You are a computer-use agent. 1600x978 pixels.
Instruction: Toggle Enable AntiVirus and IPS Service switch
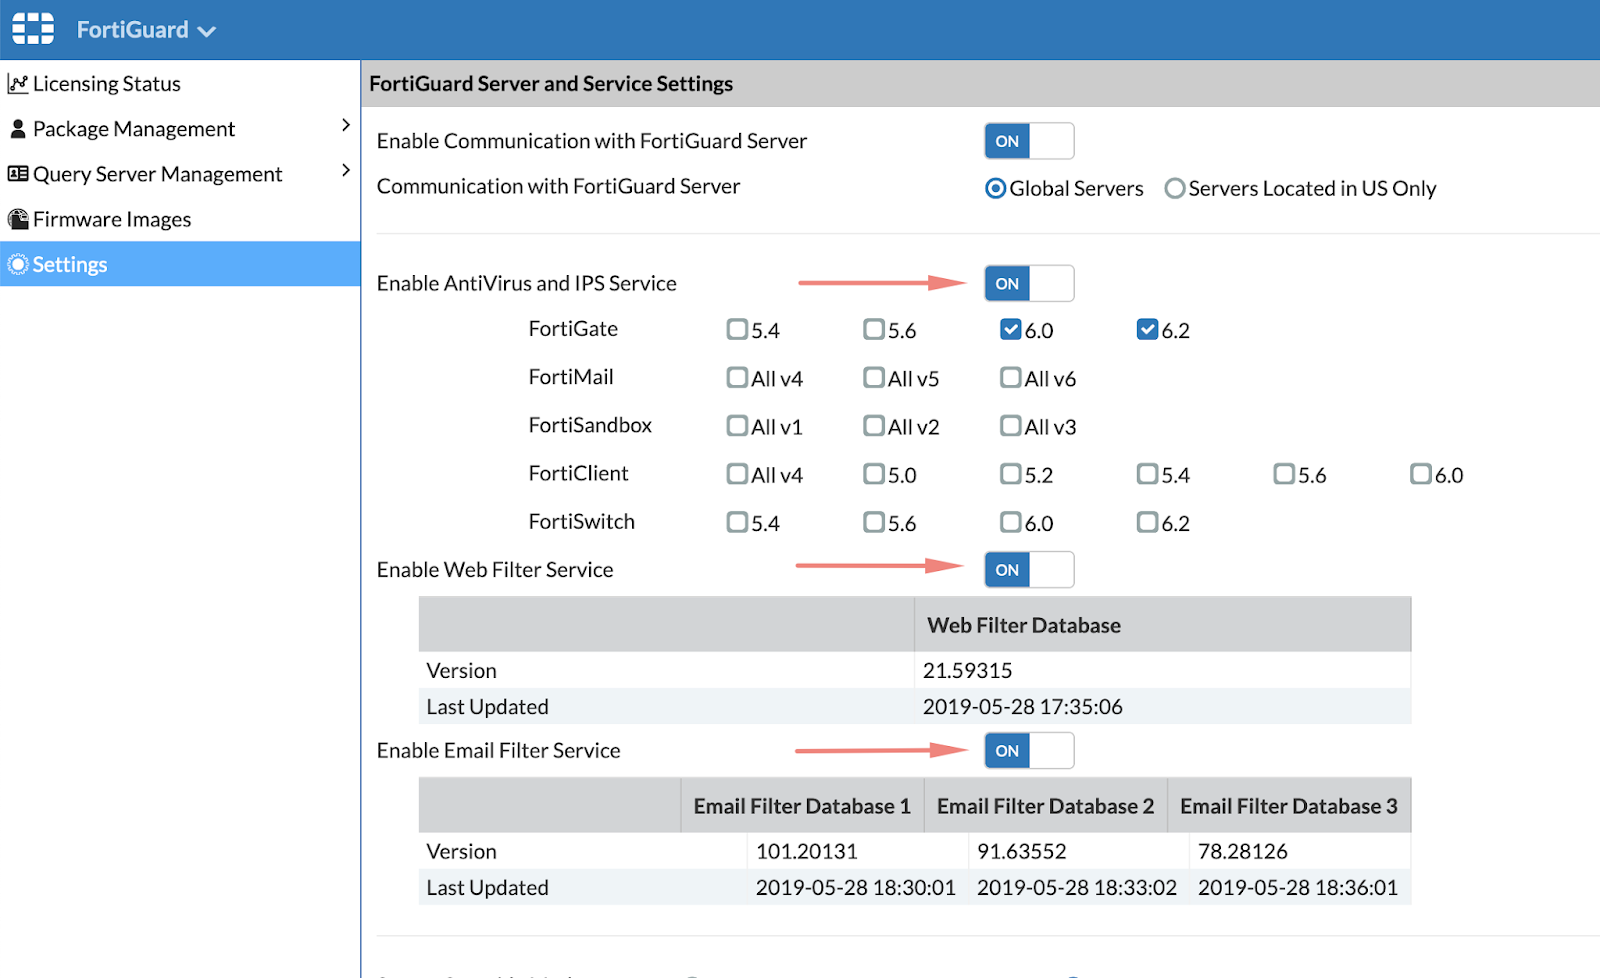(1029, 284)
